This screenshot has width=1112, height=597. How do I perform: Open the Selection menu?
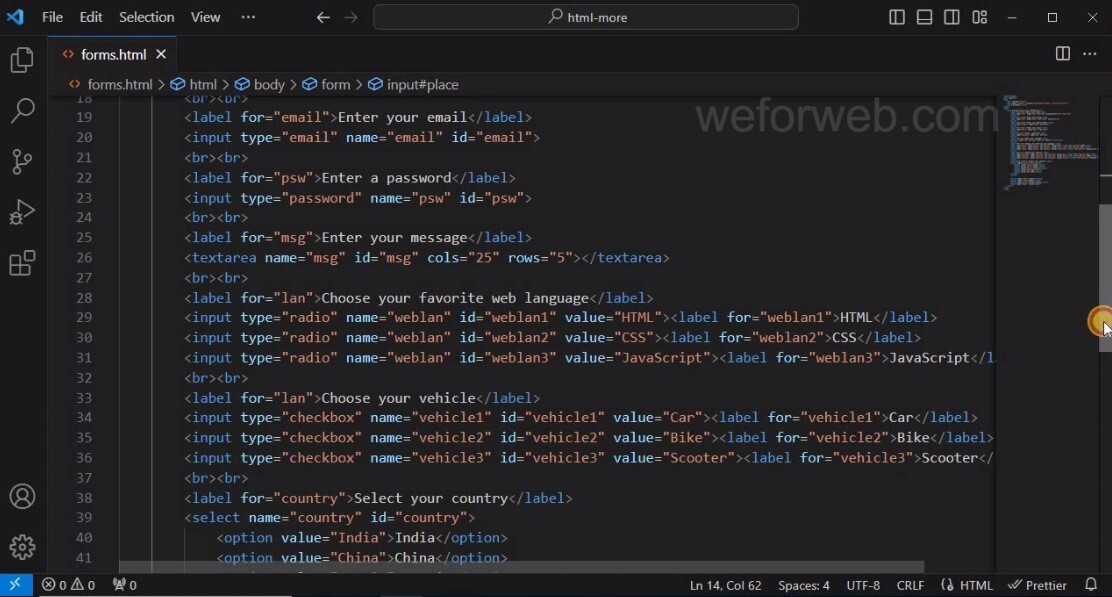[x=146, y=17]
